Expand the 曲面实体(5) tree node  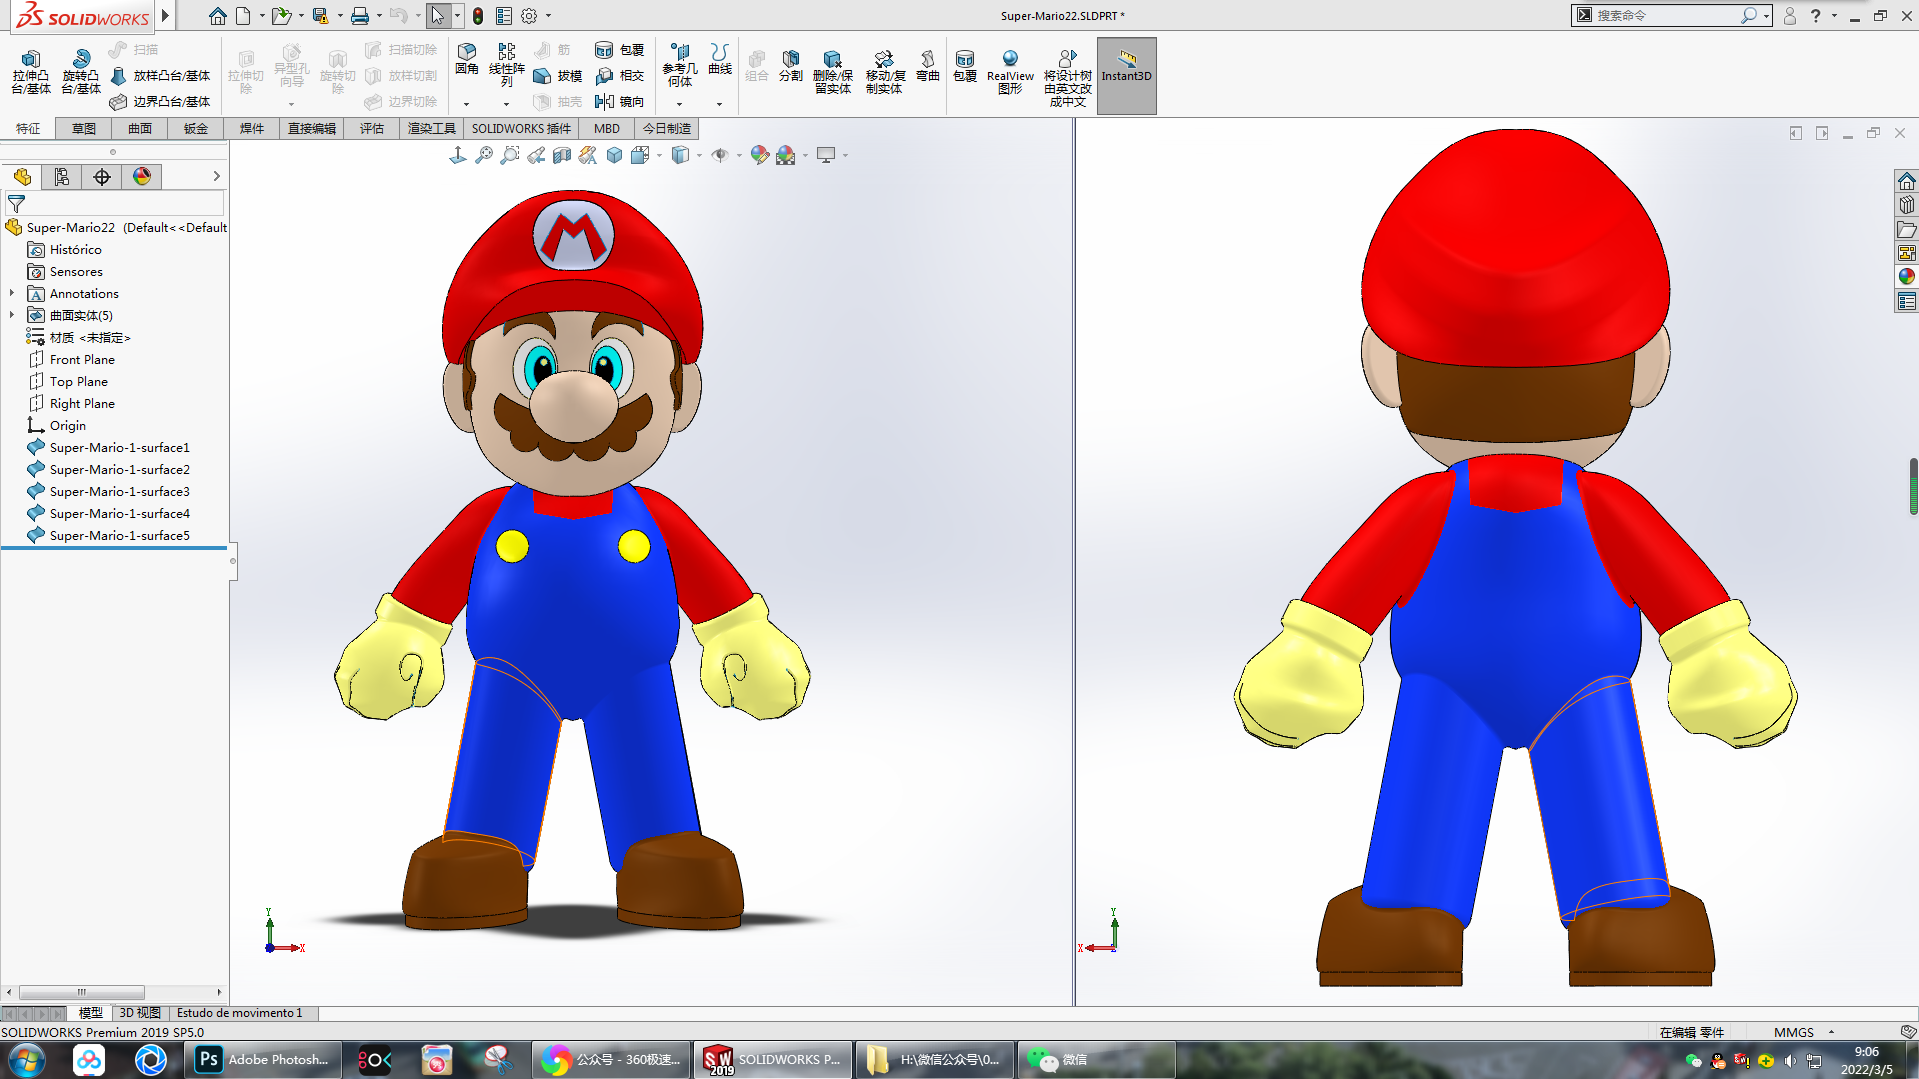click(12, 316)
